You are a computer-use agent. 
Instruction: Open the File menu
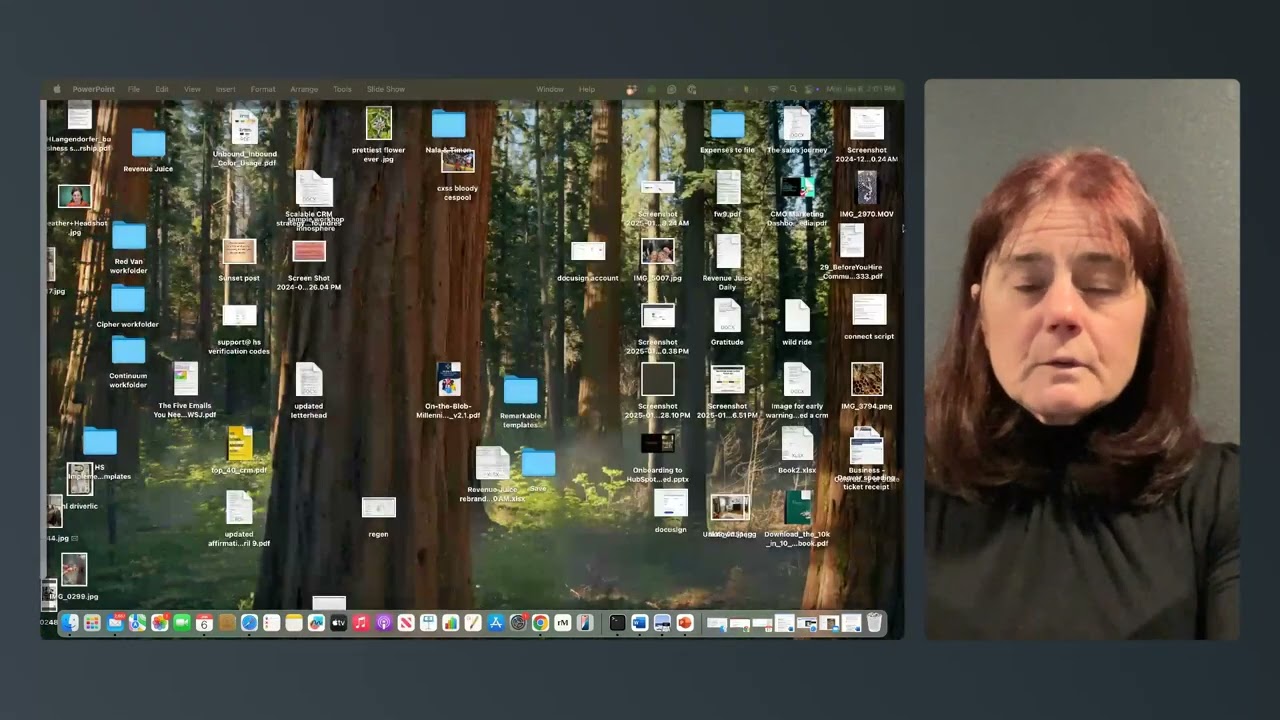point(134,90)
